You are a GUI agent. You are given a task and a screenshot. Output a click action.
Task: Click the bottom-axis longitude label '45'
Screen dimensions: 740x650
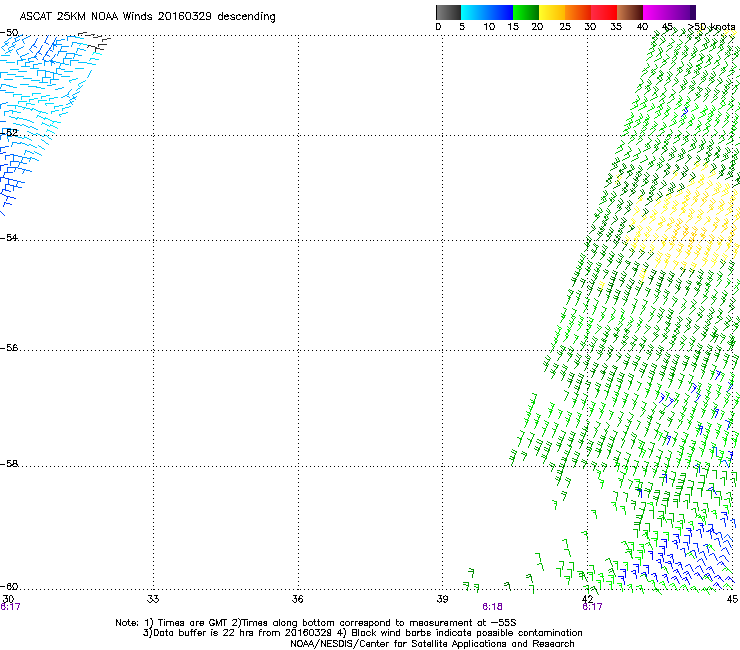point(732,599)
